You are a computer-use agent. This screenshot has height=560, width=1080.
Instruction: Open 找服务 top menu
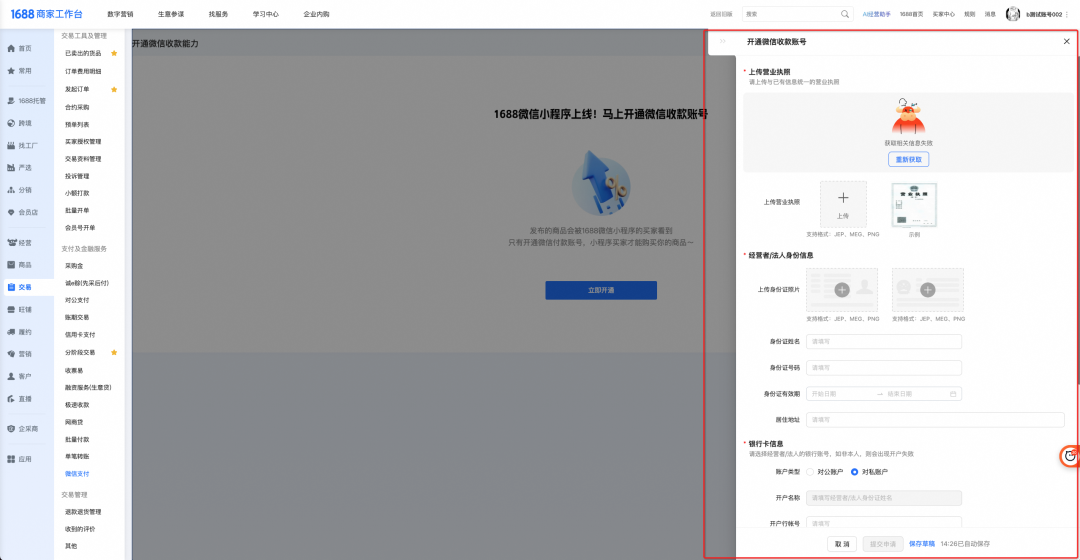[x=218, y=14]
